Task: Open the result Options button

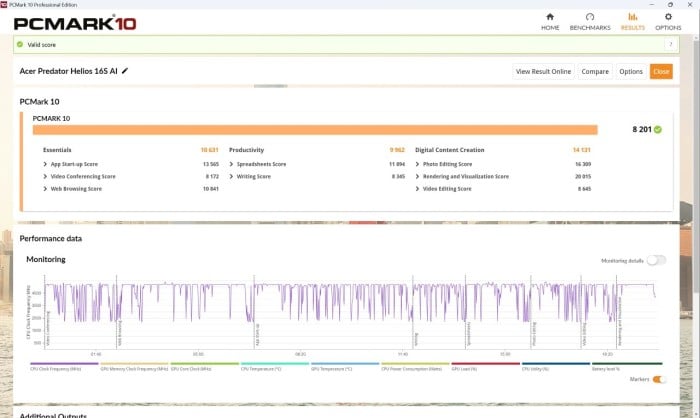Action: pos(630,71)
